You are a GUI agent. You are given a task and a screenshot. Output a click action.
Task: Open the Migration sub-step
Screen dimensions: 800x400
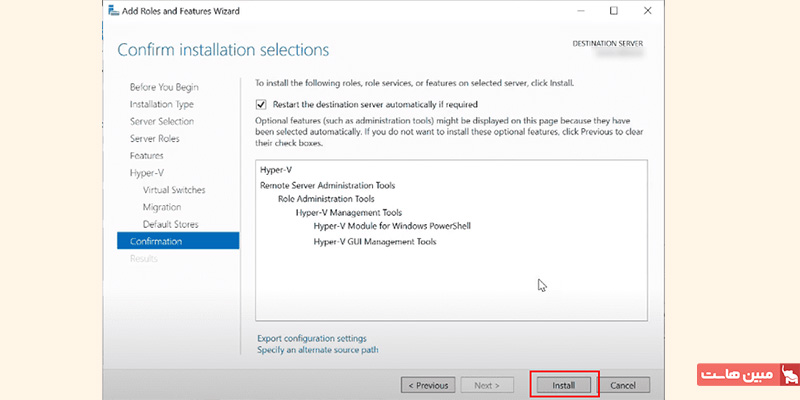(x=162, y=207)
